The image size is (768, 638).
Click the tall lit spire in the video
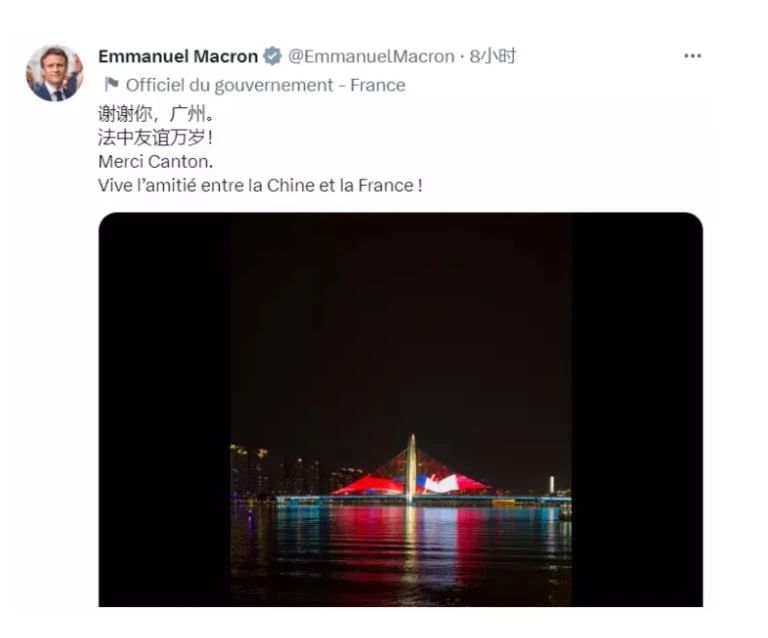coord(411,468)
